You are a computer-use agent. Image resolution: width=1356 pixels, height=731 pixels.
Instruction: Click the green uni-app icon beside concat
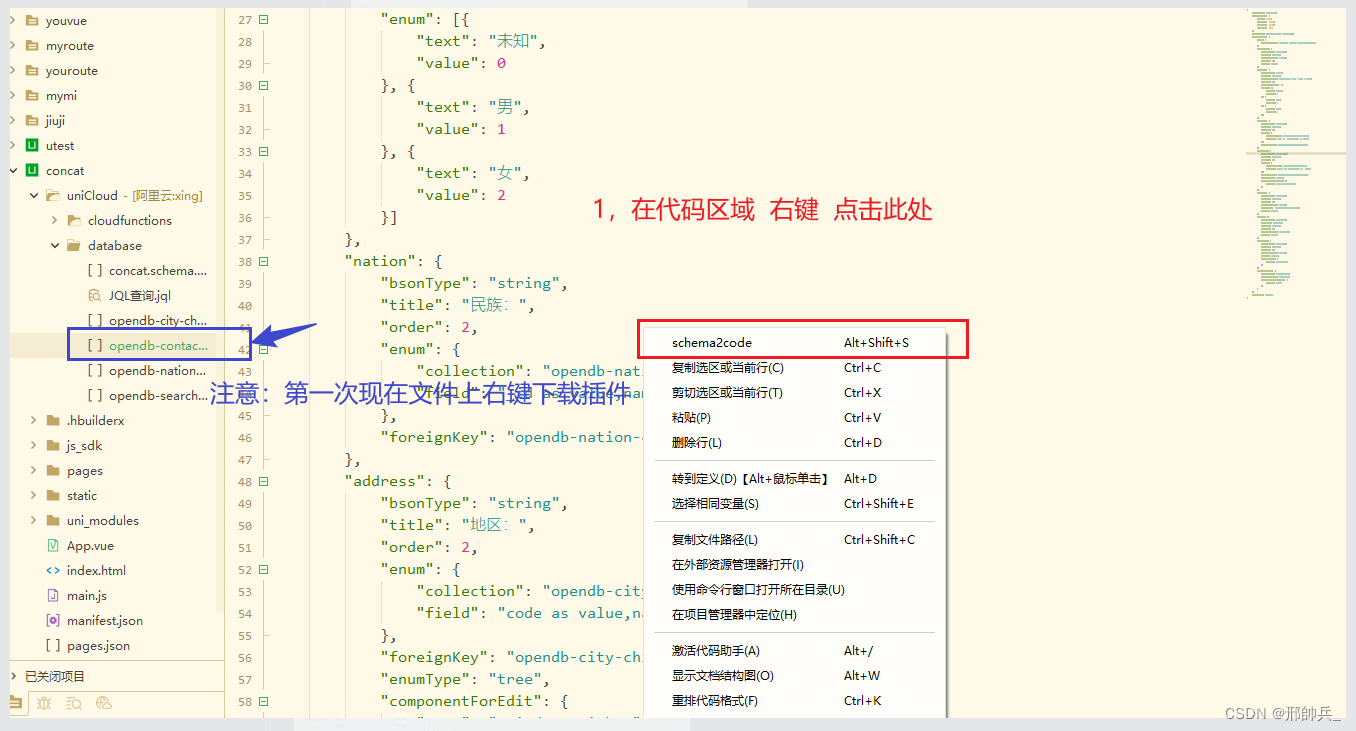[32, 171]
